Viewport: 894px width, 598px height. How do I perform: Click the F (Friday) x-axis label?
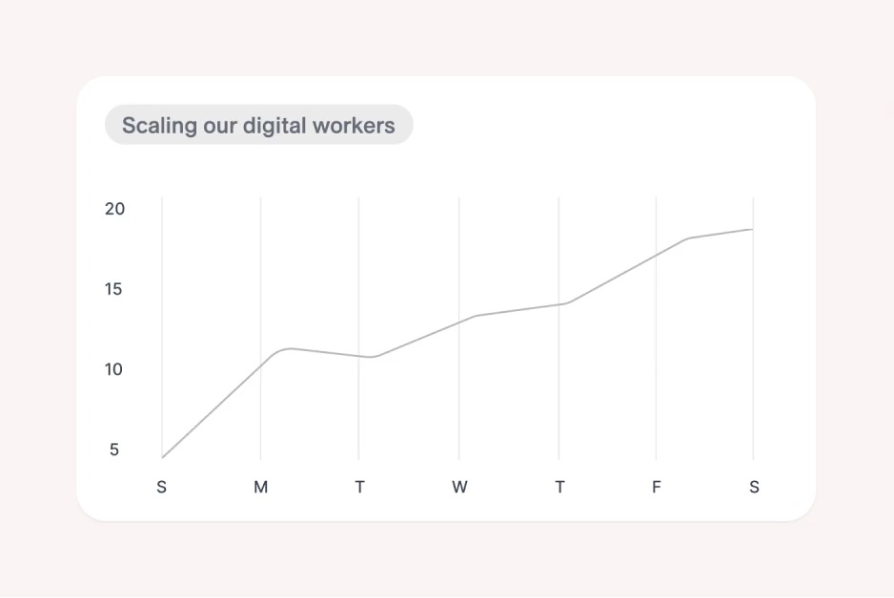coord(656,487)
